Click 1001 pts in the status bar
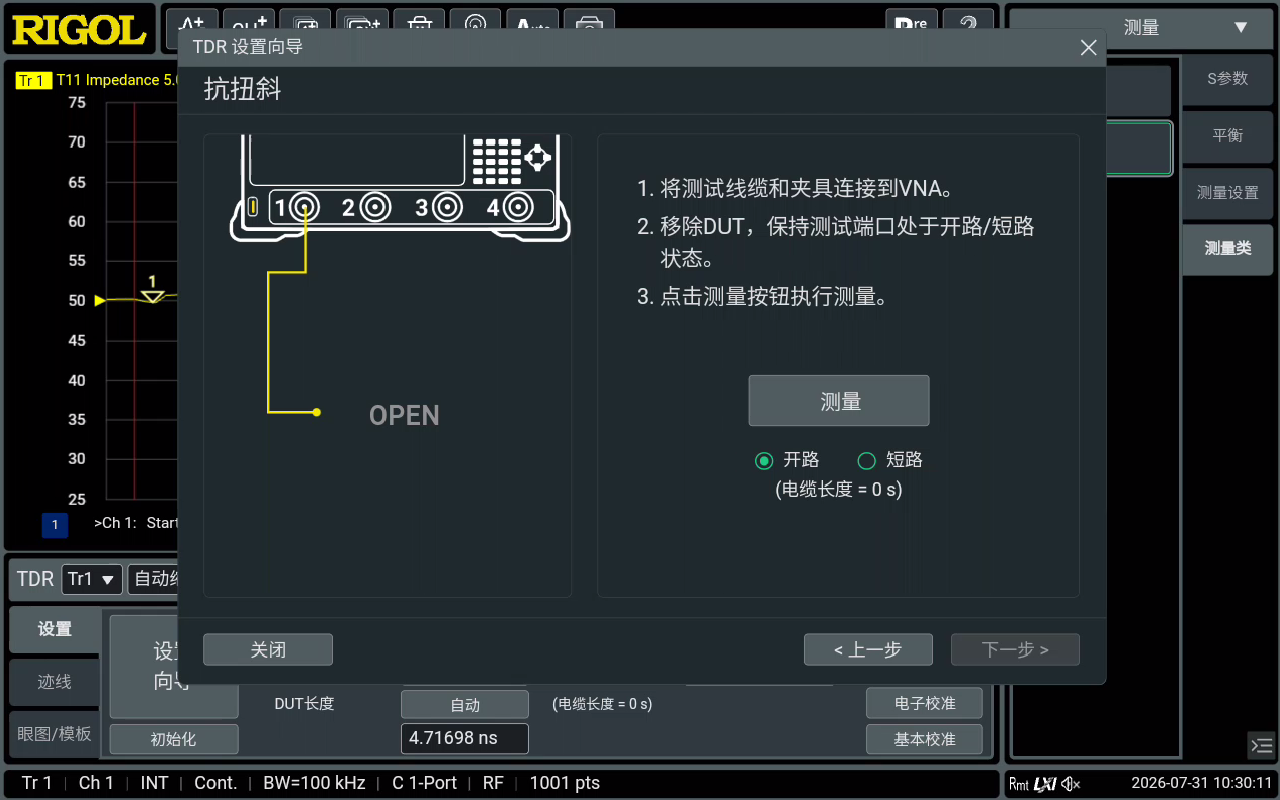This screenshot has height=800, width=1280. pos(565,783)
